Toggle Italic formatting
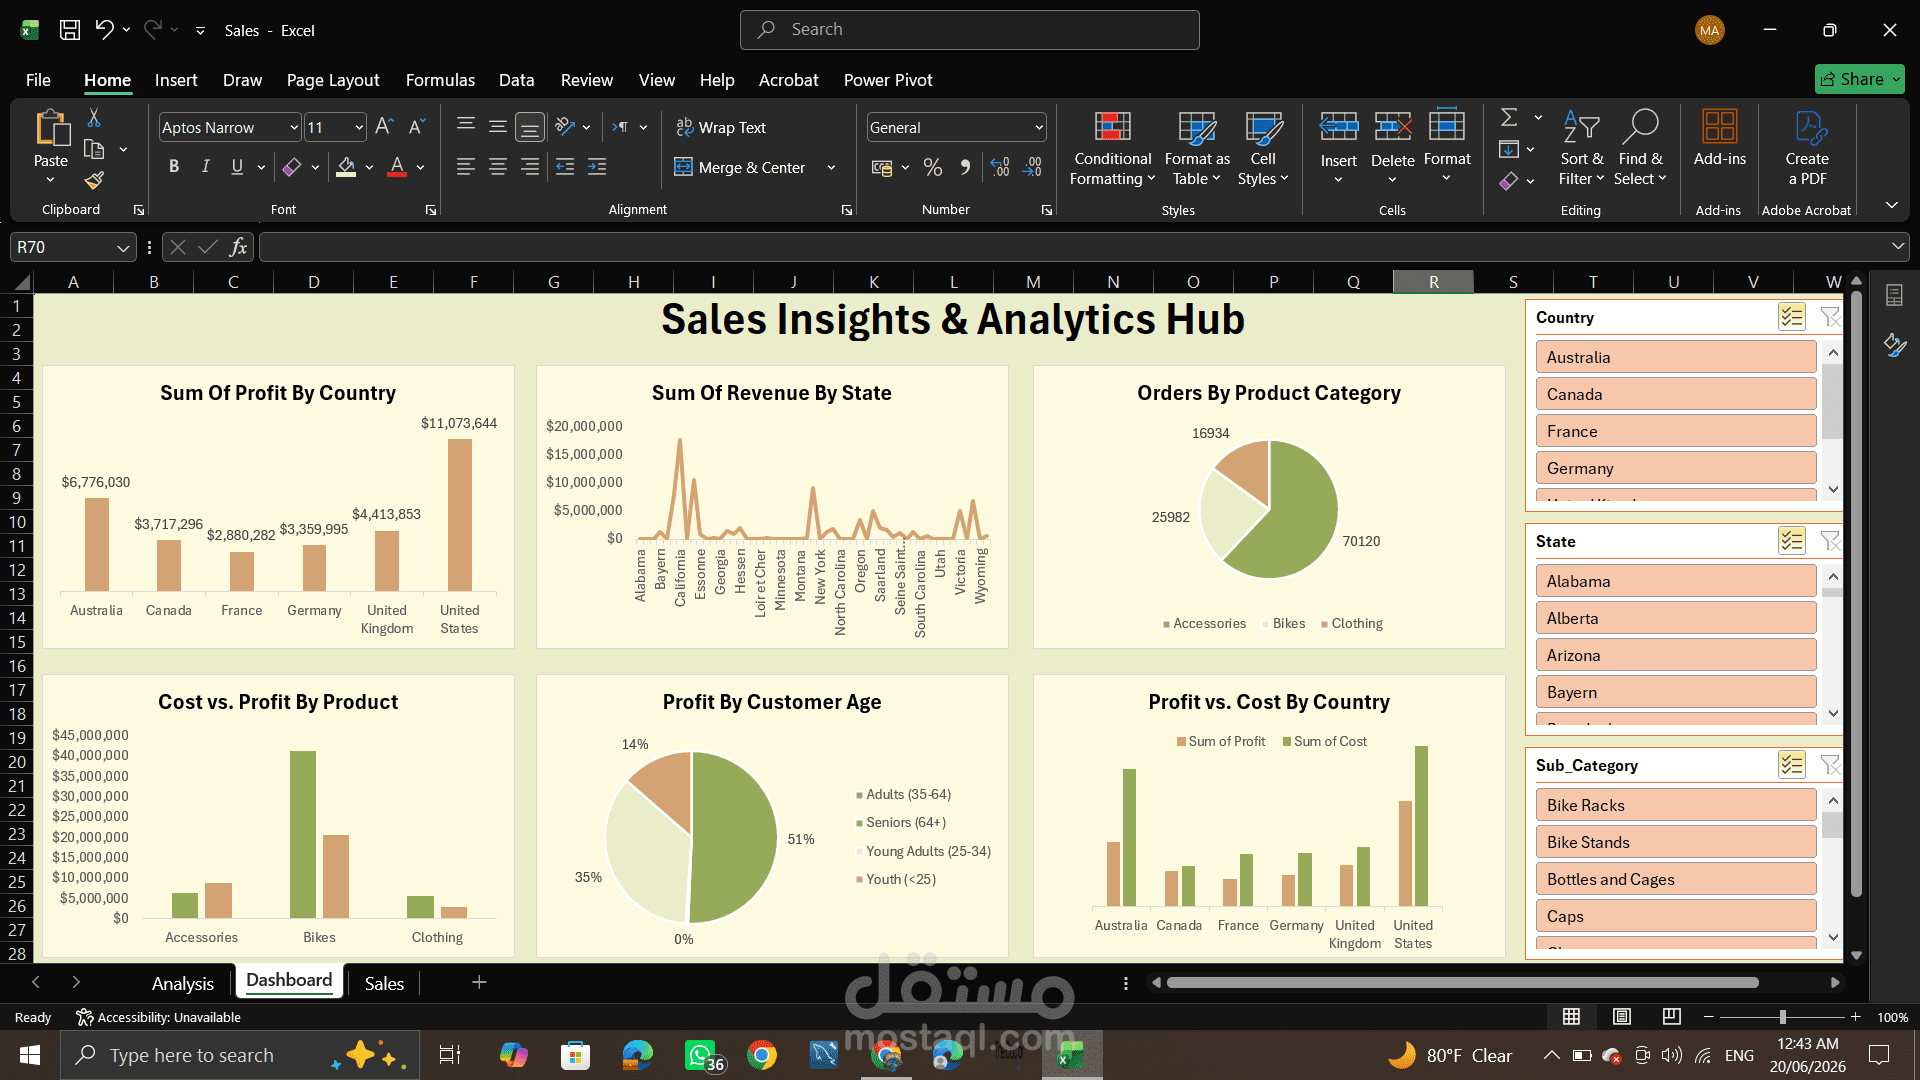Screen dimensions: 1920x1080 (205, 167)
